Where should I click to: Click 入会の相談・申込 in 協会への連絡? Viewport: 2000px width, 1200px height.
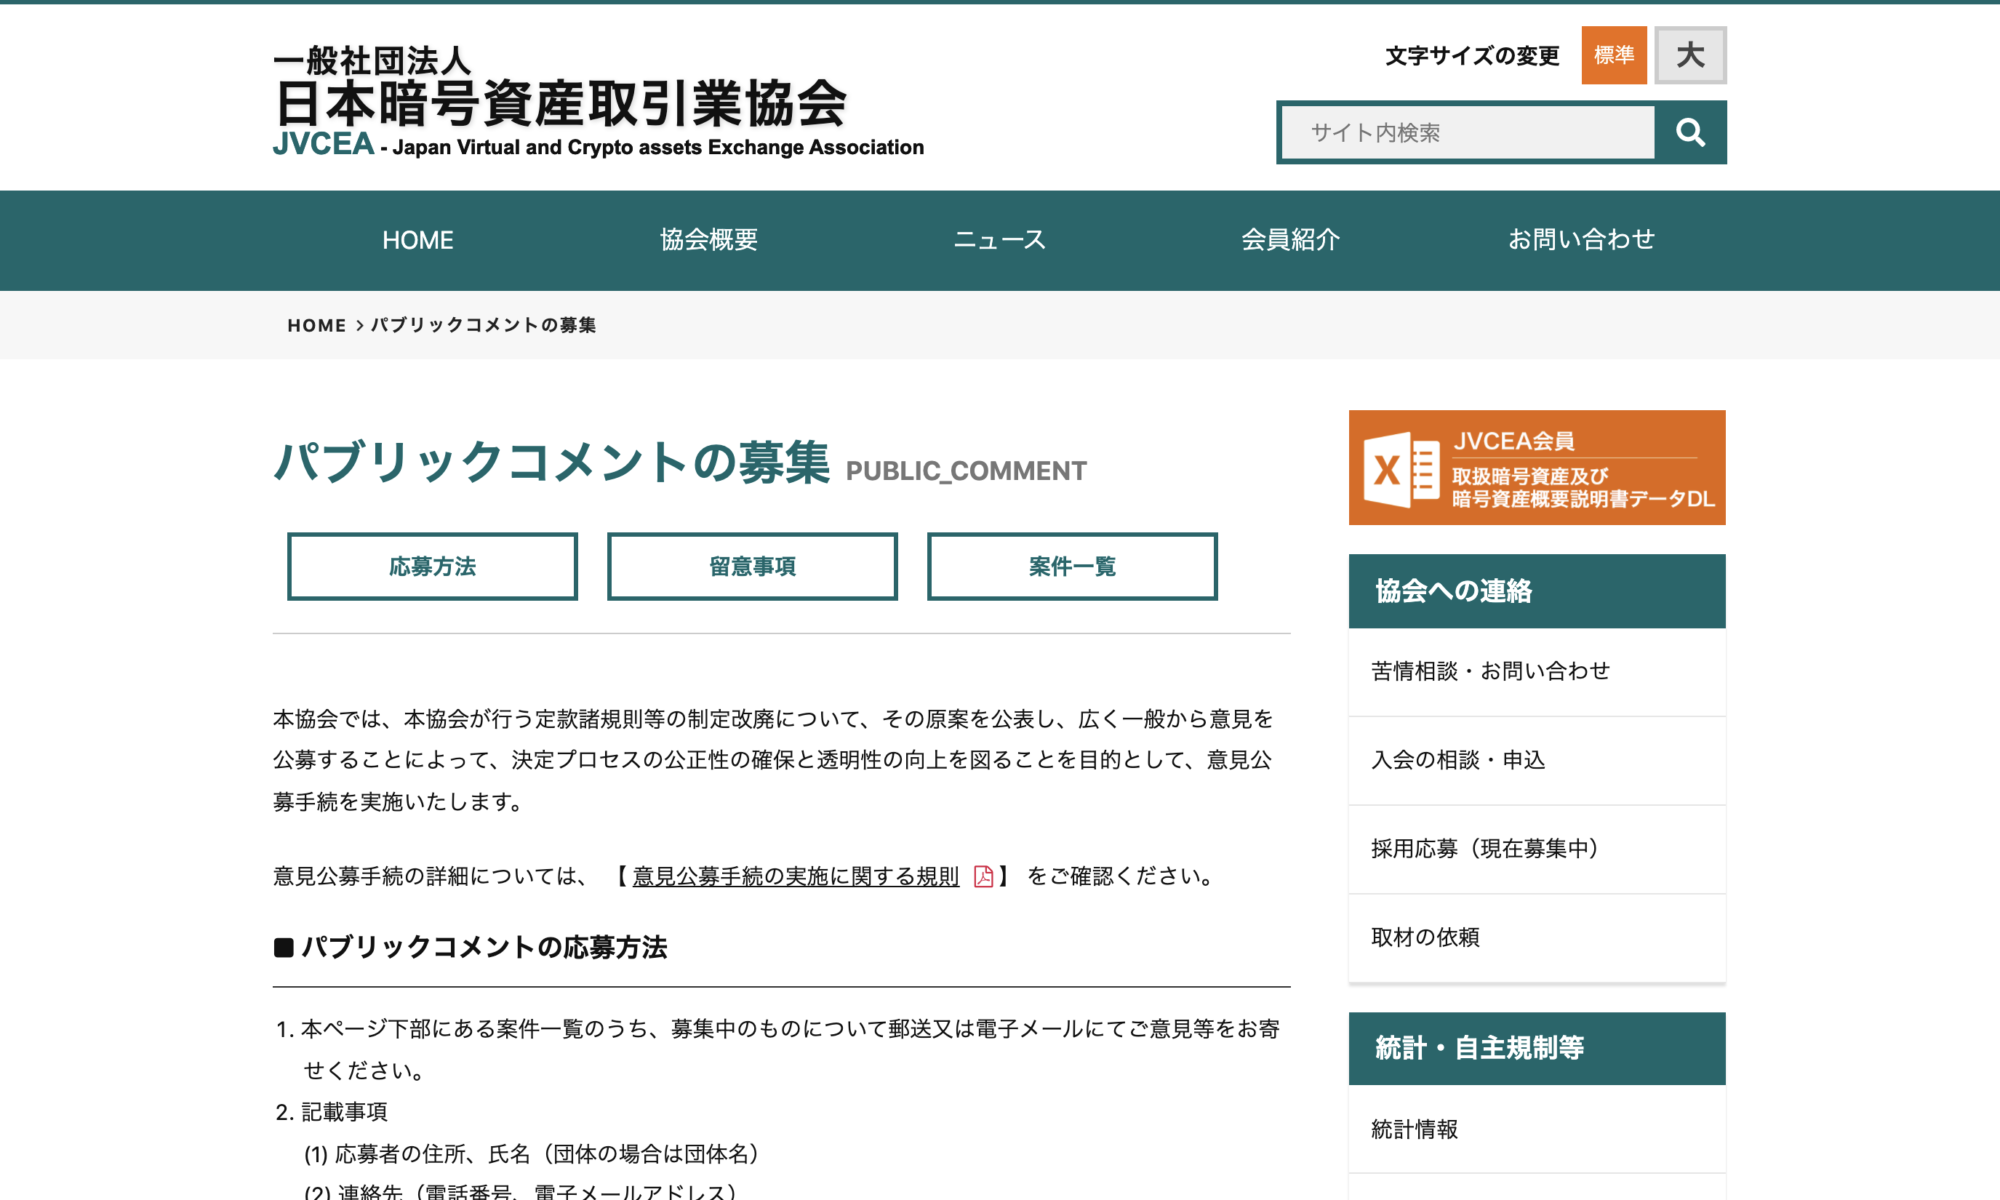[x=1458, y=760]
